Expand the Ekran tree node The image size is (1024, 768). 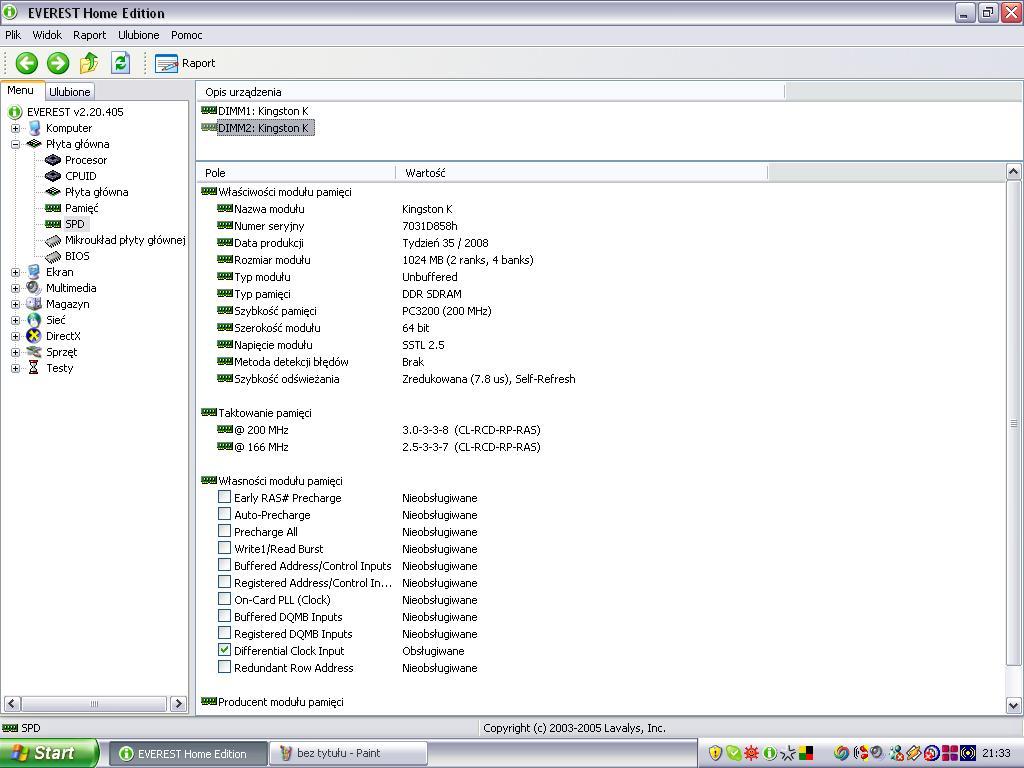coord(15,272)
